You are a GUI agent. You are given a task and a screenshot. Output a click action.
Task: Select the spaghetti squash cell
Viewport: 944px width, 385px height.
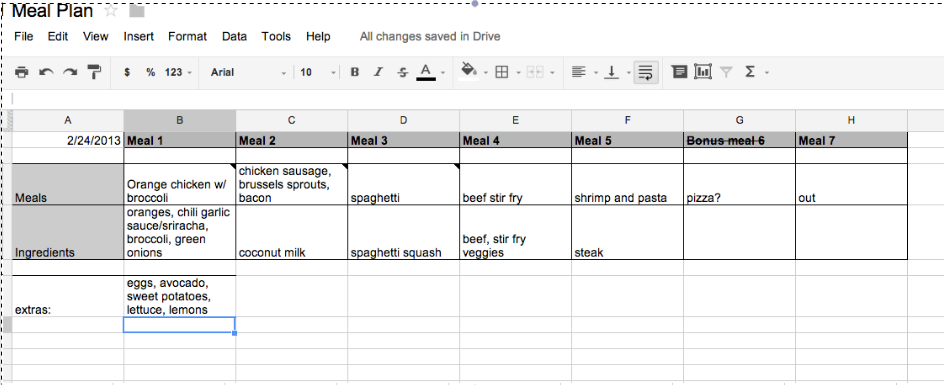click(403, 232)
